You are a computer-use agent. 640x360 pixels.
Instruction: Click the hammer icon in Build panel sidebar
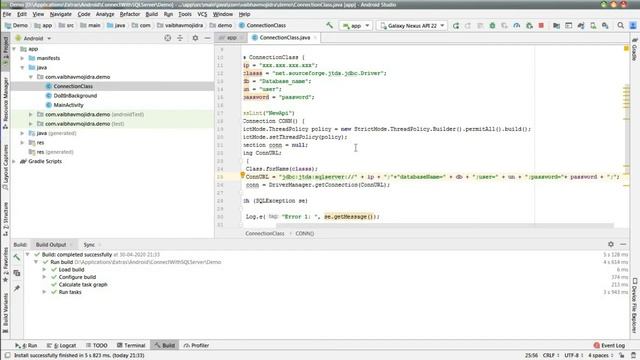(x=17, y=258)
